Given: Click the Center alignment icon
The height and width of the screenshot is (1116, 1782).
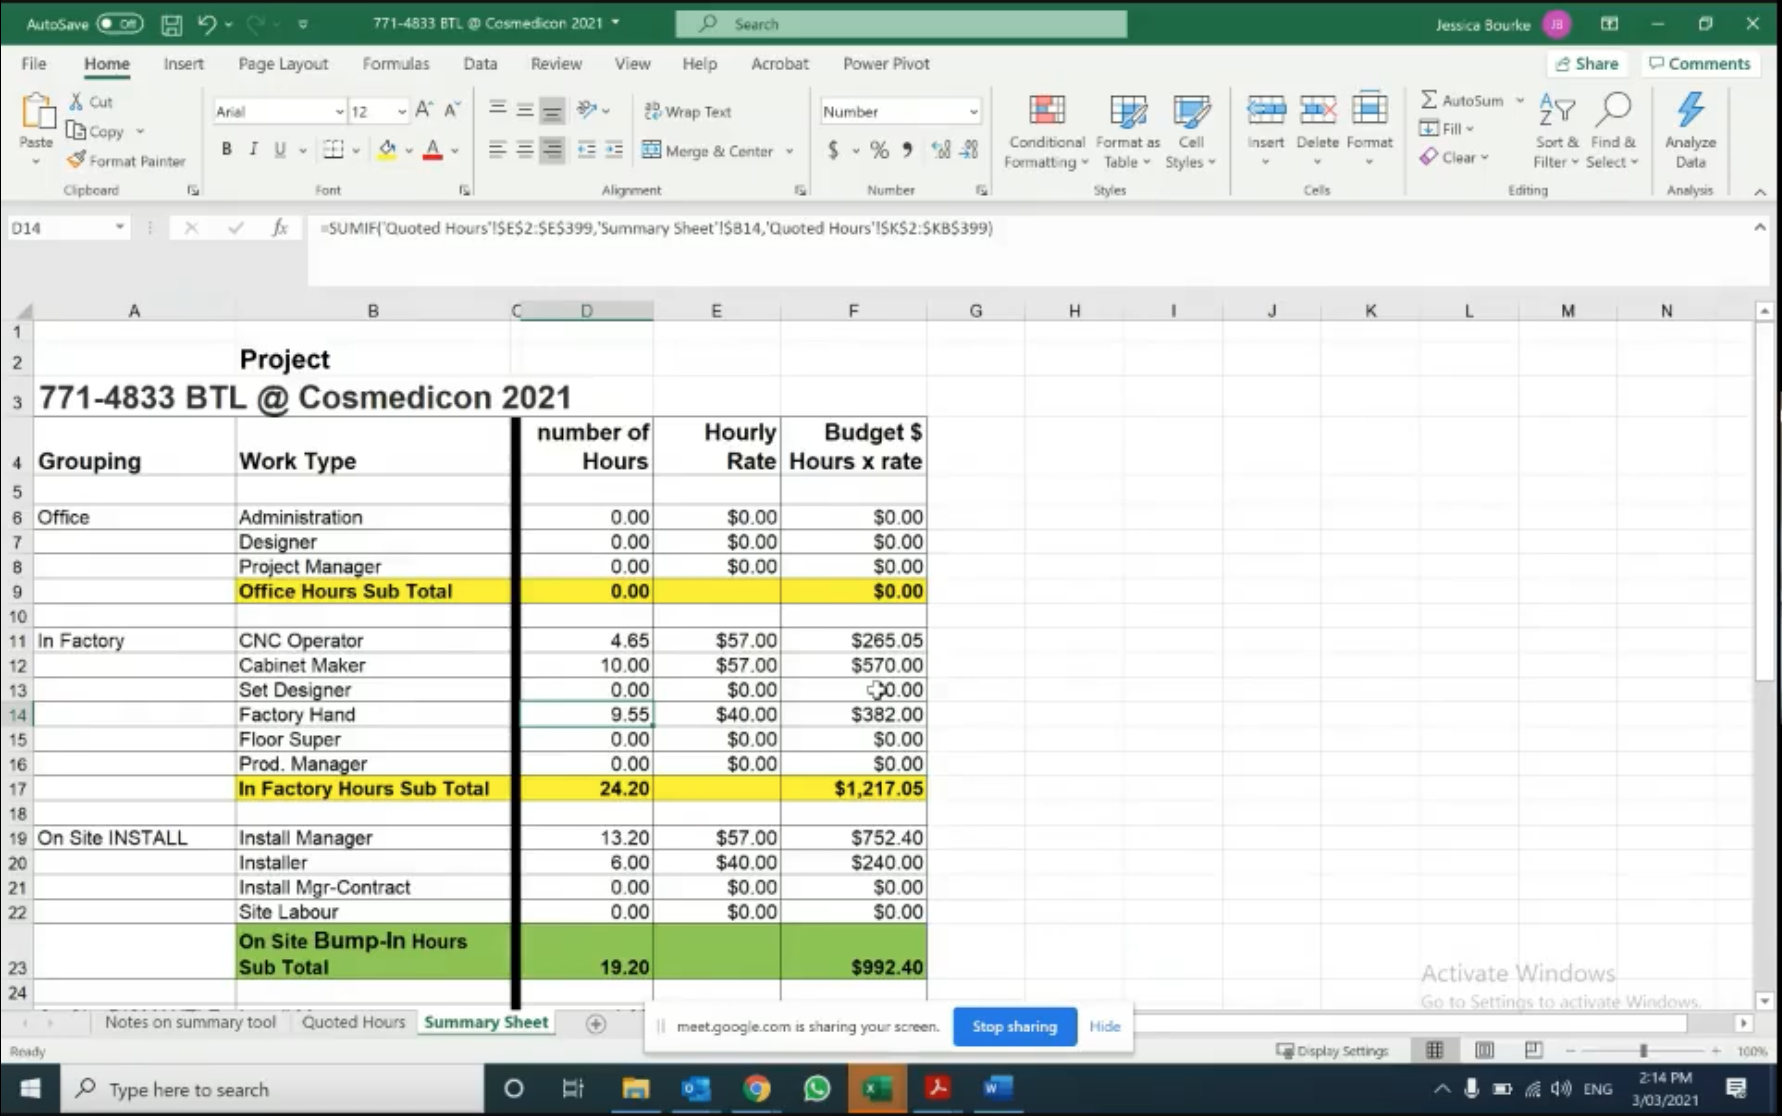Looking at the screenshot, I should [524, 150].
